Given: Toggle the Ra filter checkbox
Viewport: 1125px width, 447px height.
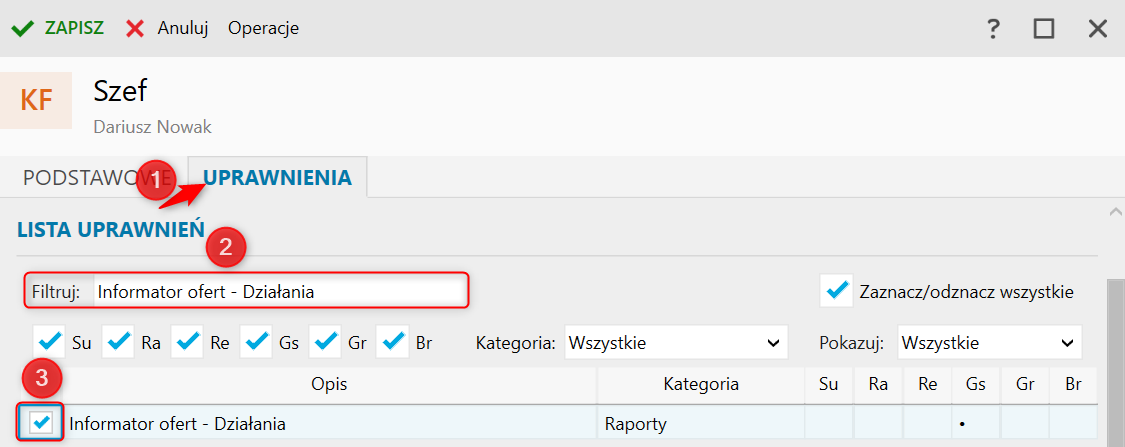Looking at the screenshot, I should point(118,342).
